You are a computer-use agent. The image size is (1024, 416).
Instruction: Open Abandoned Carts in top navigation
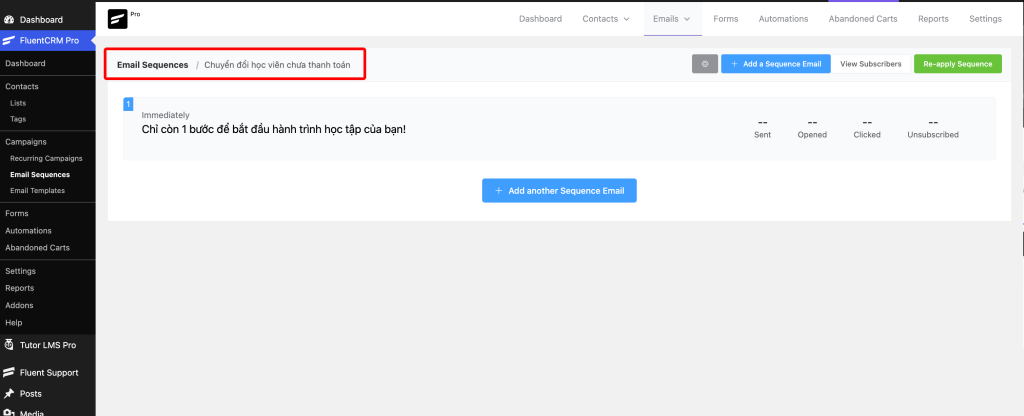862,18
